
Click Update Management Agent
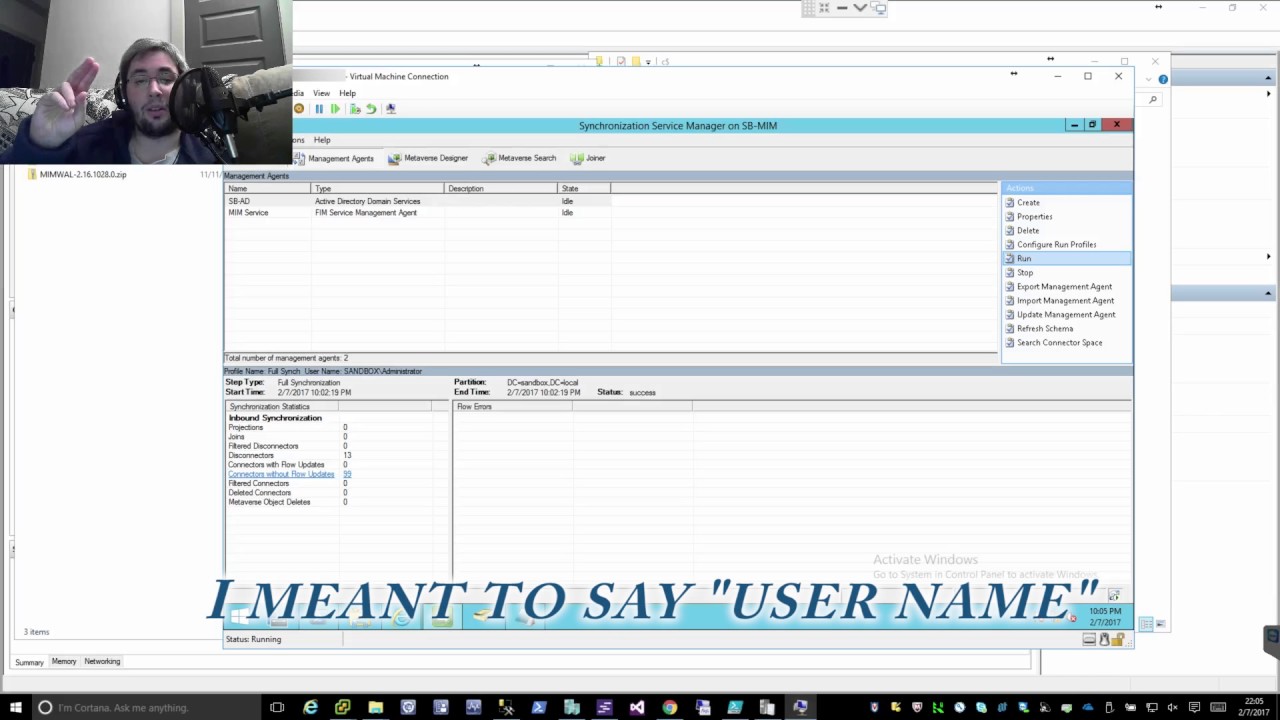click(x=1066, y=315)
